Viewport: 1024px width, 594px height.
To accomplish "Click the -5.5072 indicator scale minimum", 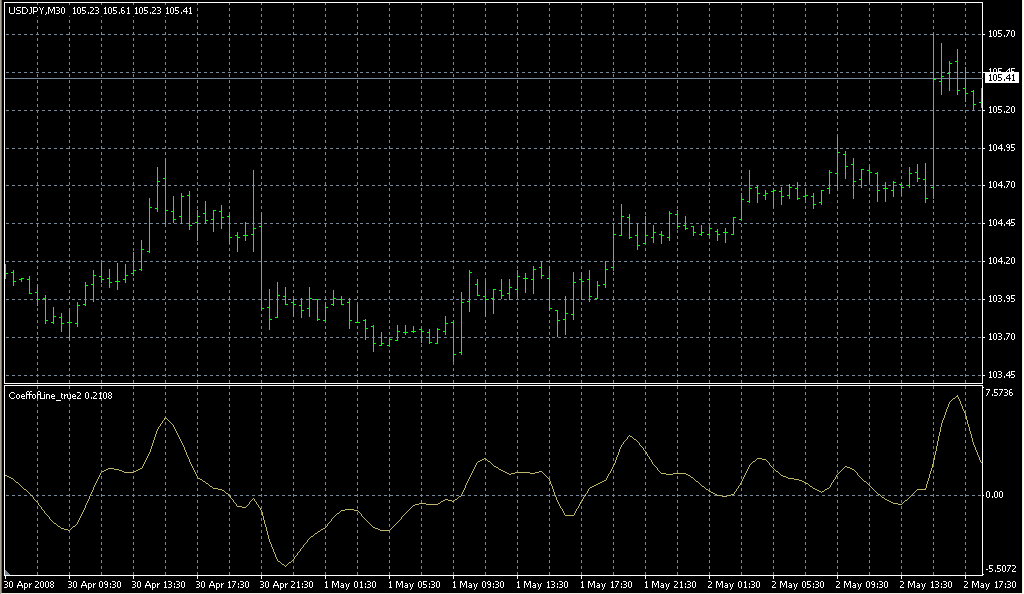I will 1002,569.
